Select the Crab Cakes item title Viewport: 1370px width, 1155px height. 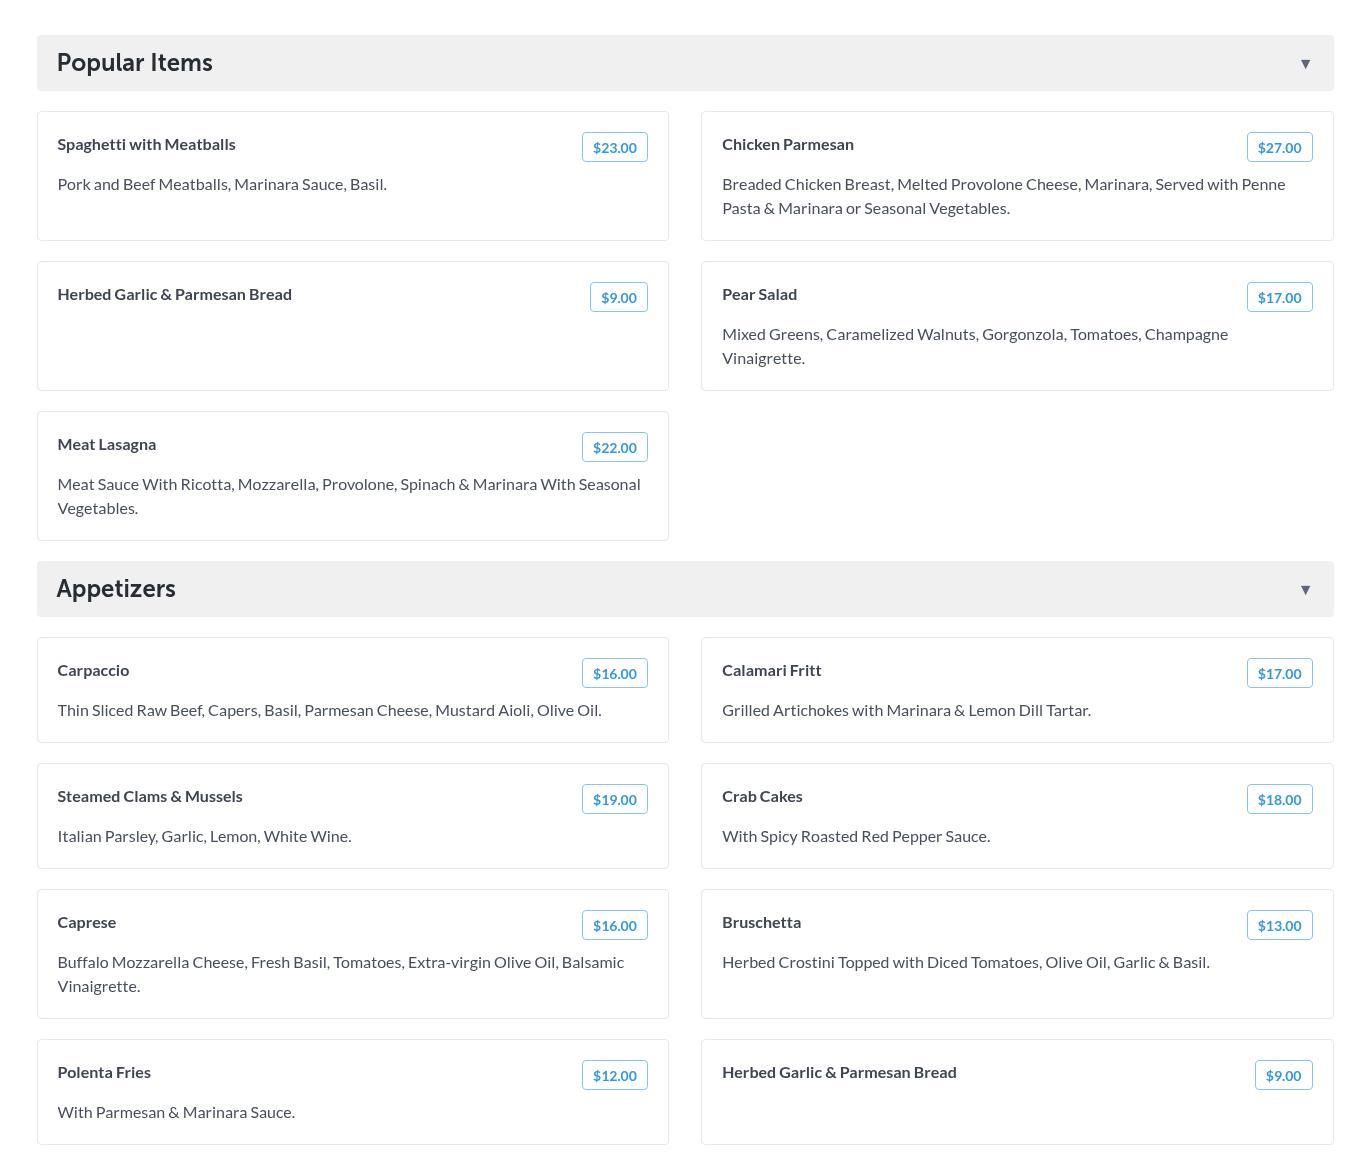pos(762,797)
